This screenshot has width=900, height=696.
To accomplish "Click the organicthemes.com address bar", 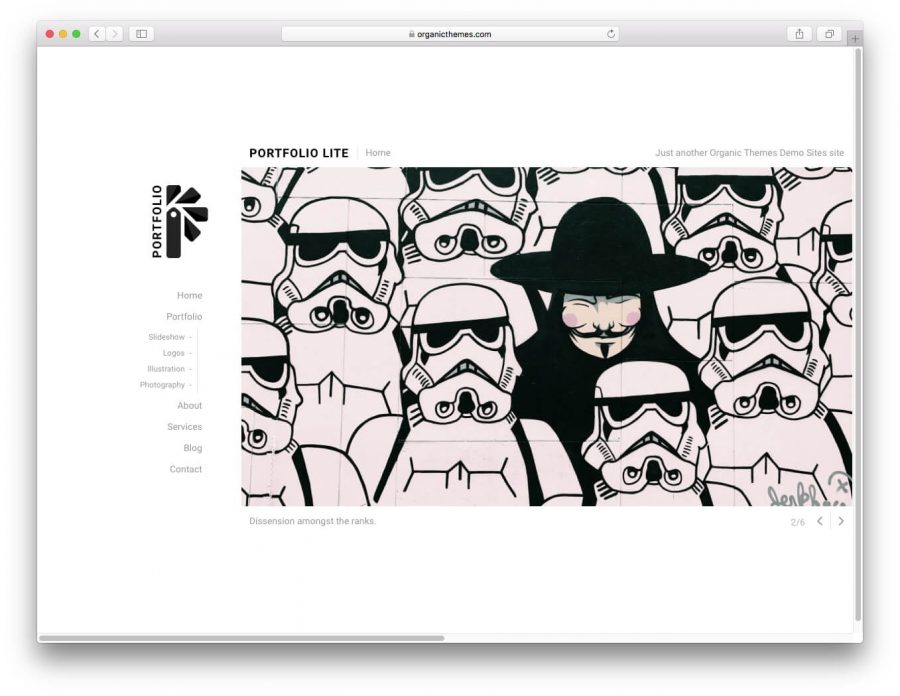I will (x=450, y=34).
